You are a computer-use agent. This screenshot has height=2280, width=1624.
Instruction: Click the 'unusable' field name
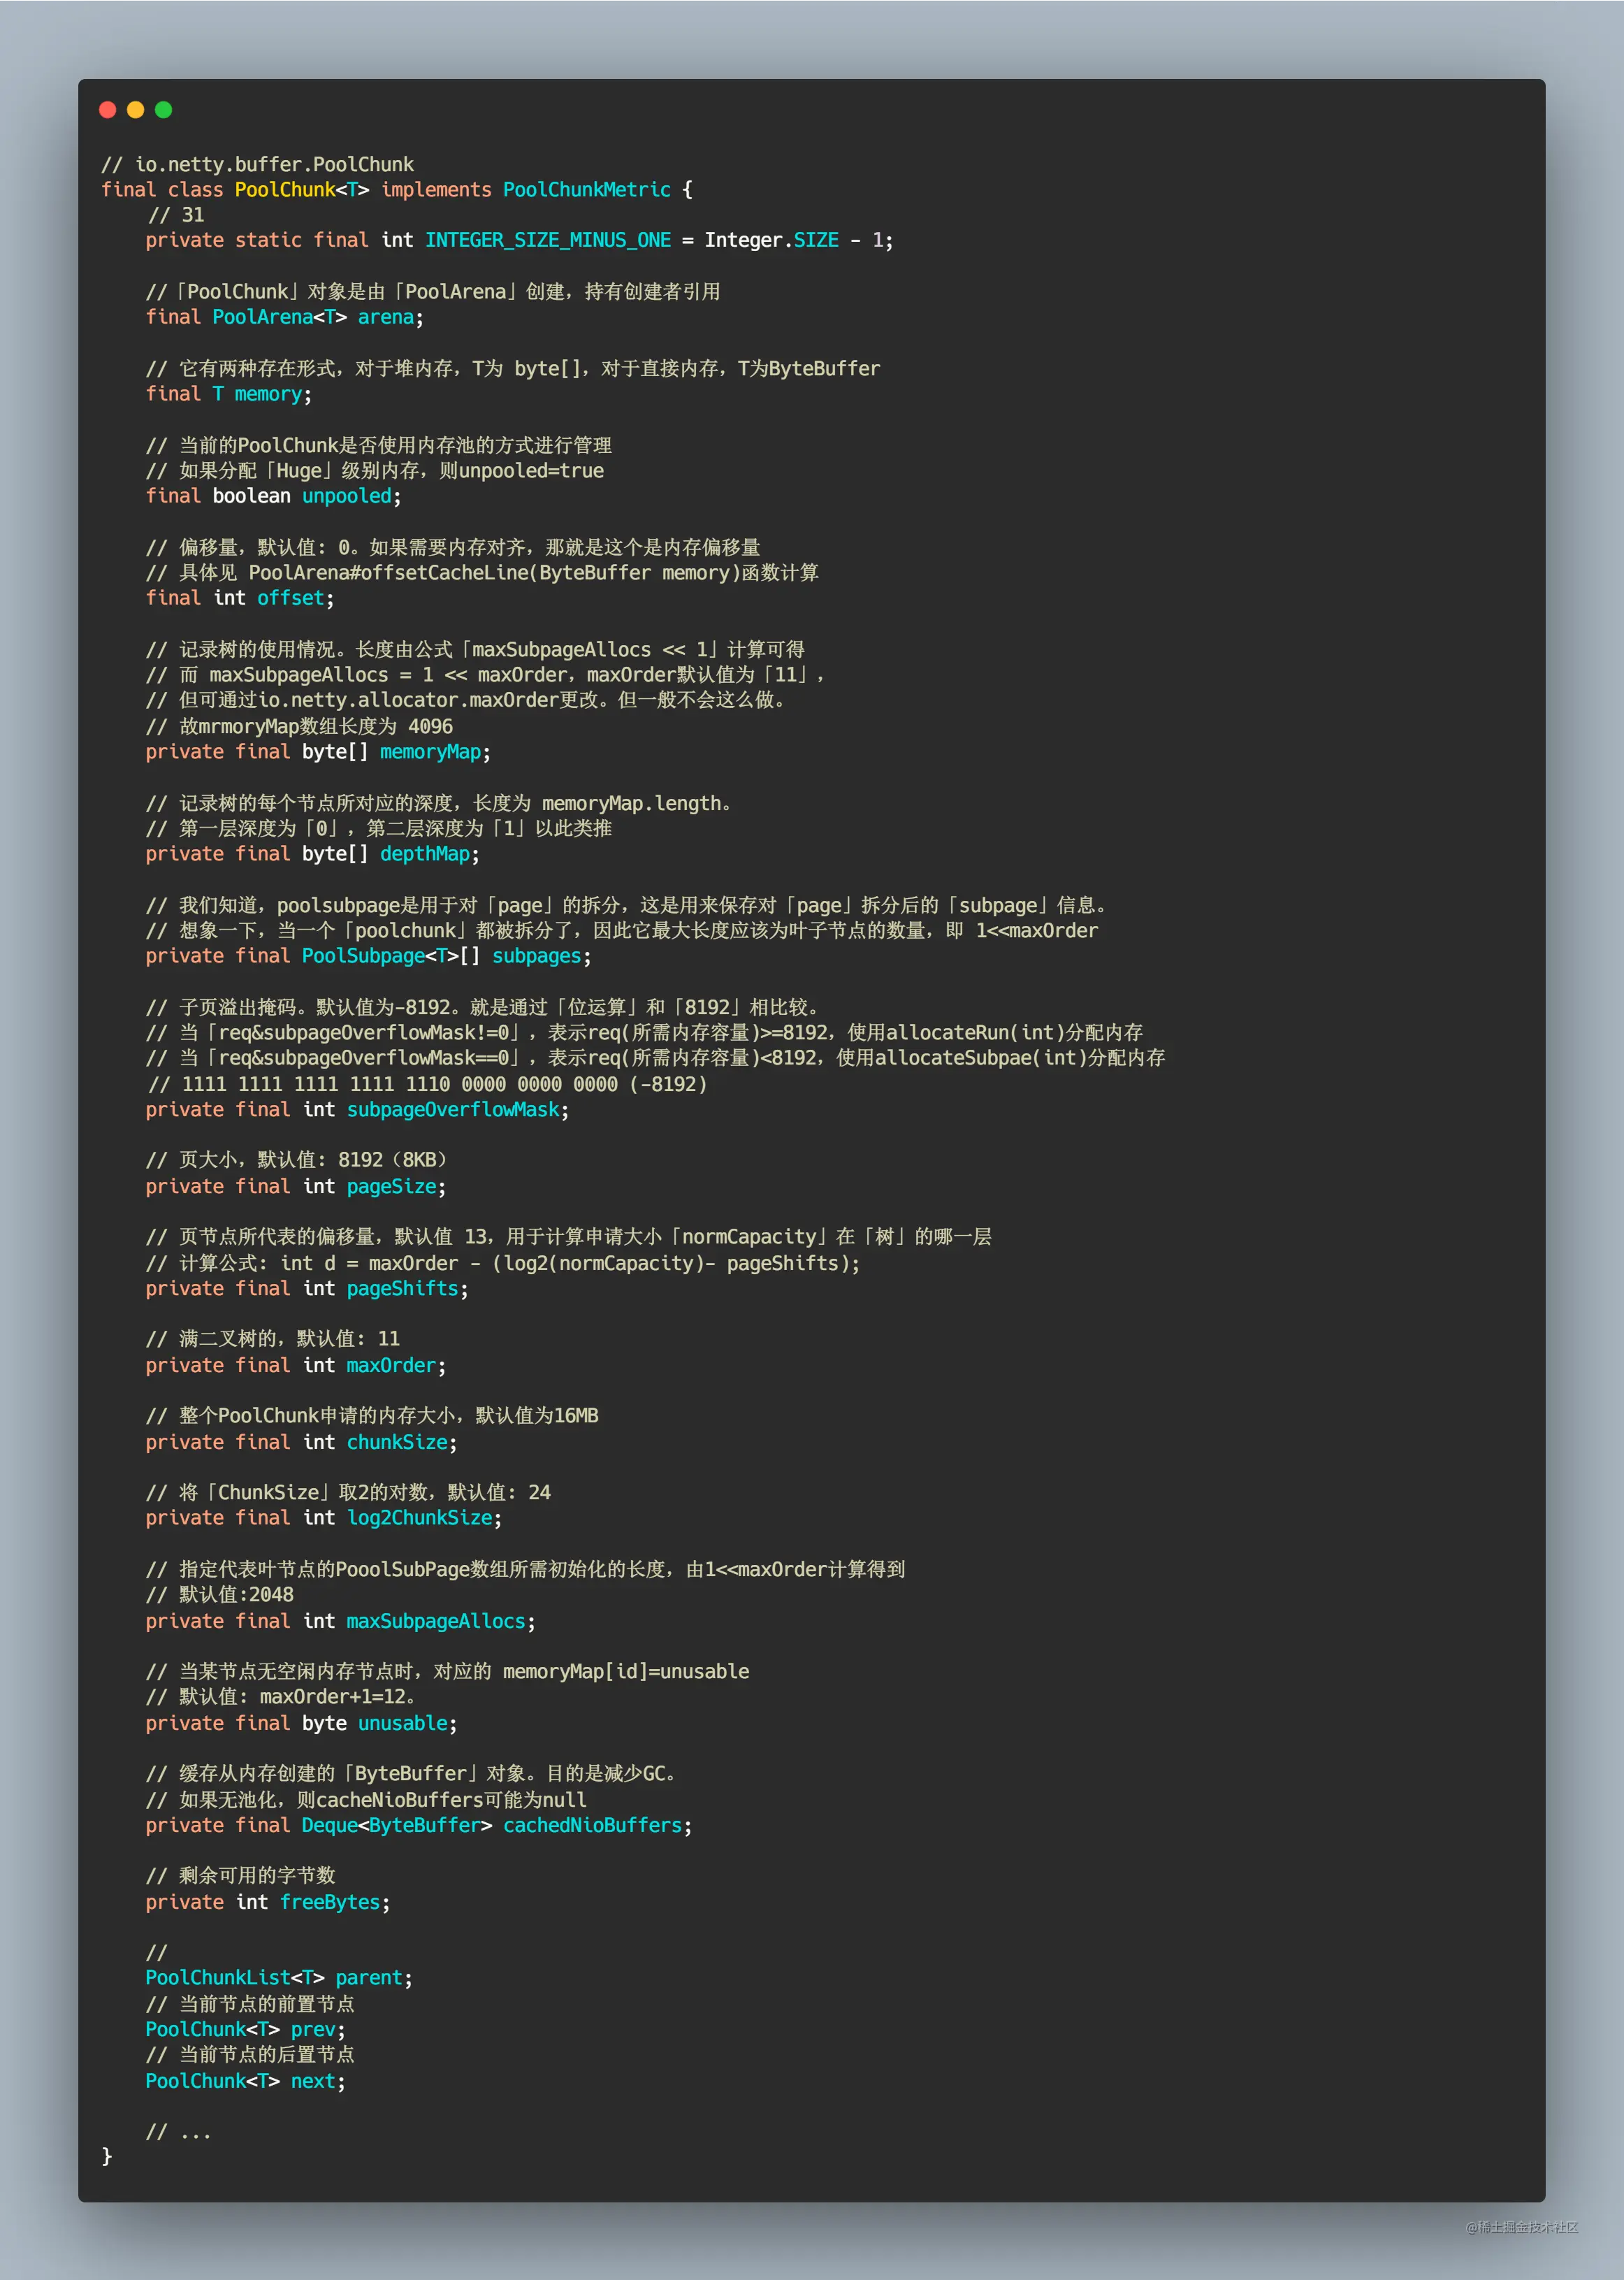pos(403,1723)
